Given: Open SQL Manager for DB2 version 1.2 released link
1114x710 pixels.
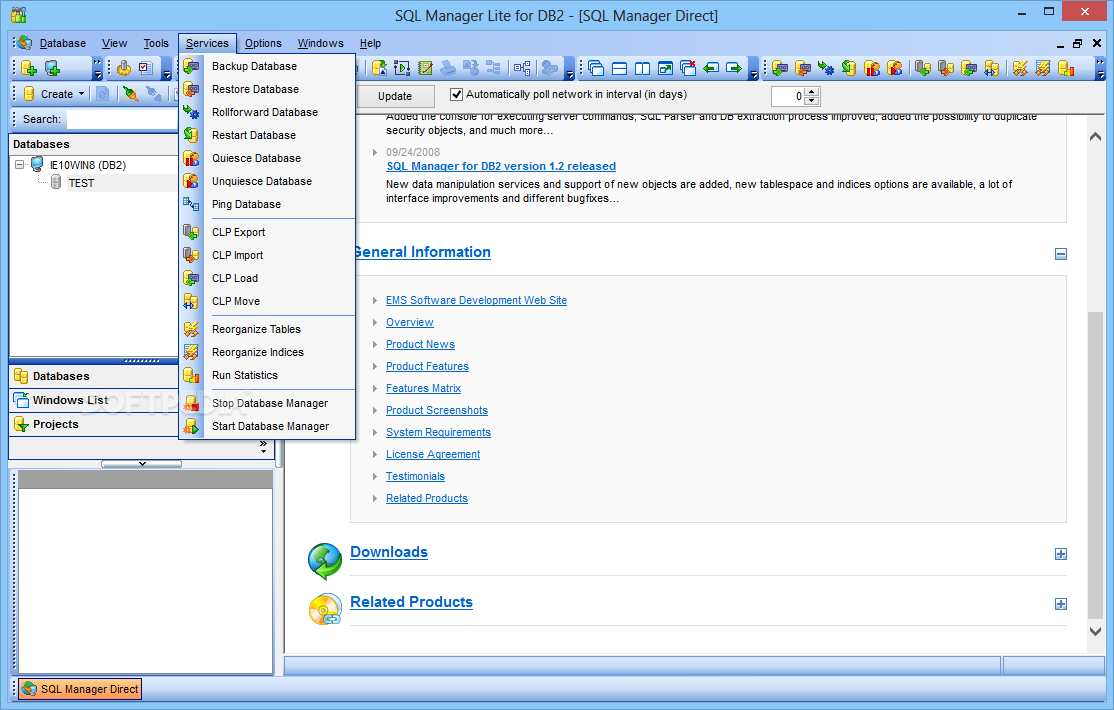Looking at the screenshot, I should [501, 166].
